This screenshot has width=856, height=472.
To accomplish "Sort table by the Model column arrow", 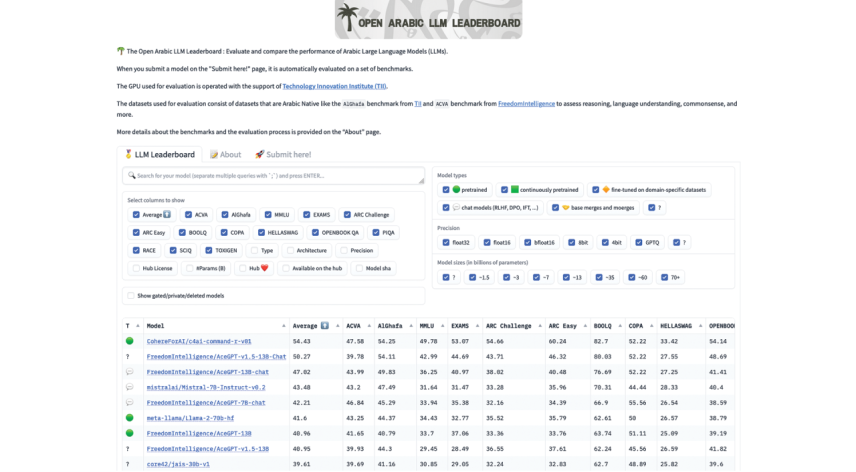I will point(283,326).
